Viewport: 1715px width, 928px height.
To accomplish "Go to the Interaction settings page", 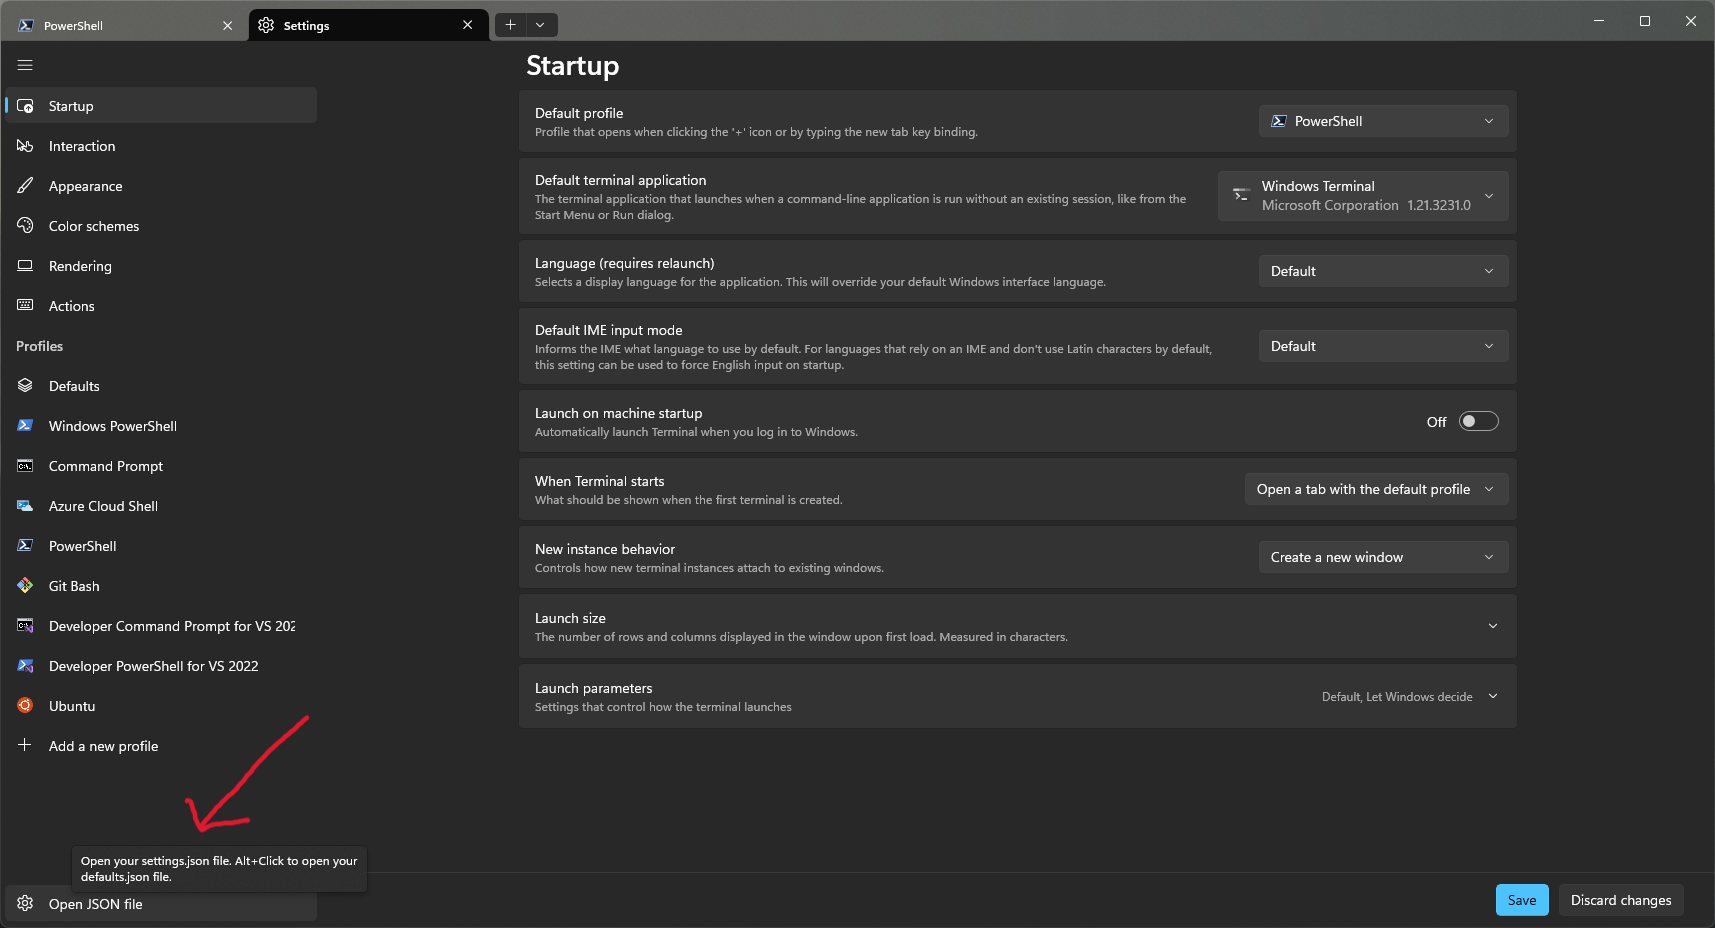I will 162,146.
